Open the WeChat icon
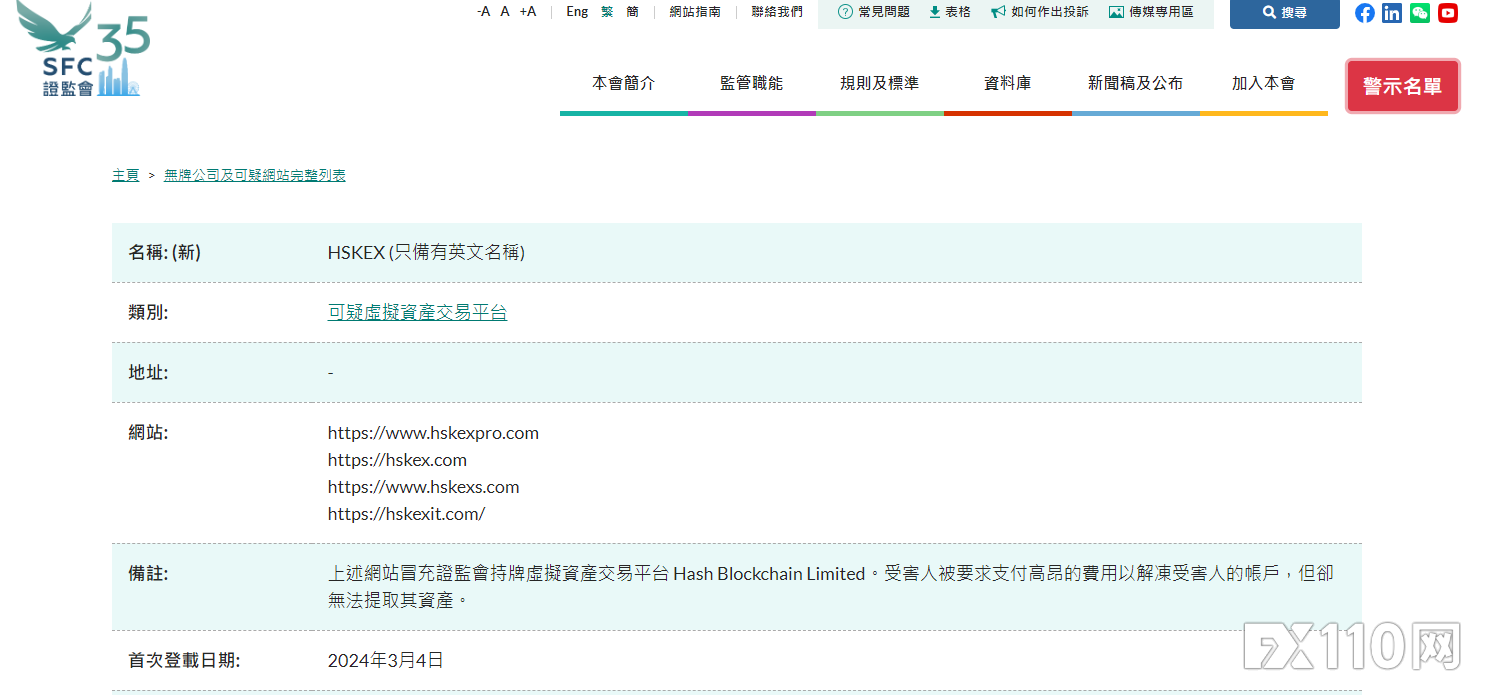 click(1419, 13)
